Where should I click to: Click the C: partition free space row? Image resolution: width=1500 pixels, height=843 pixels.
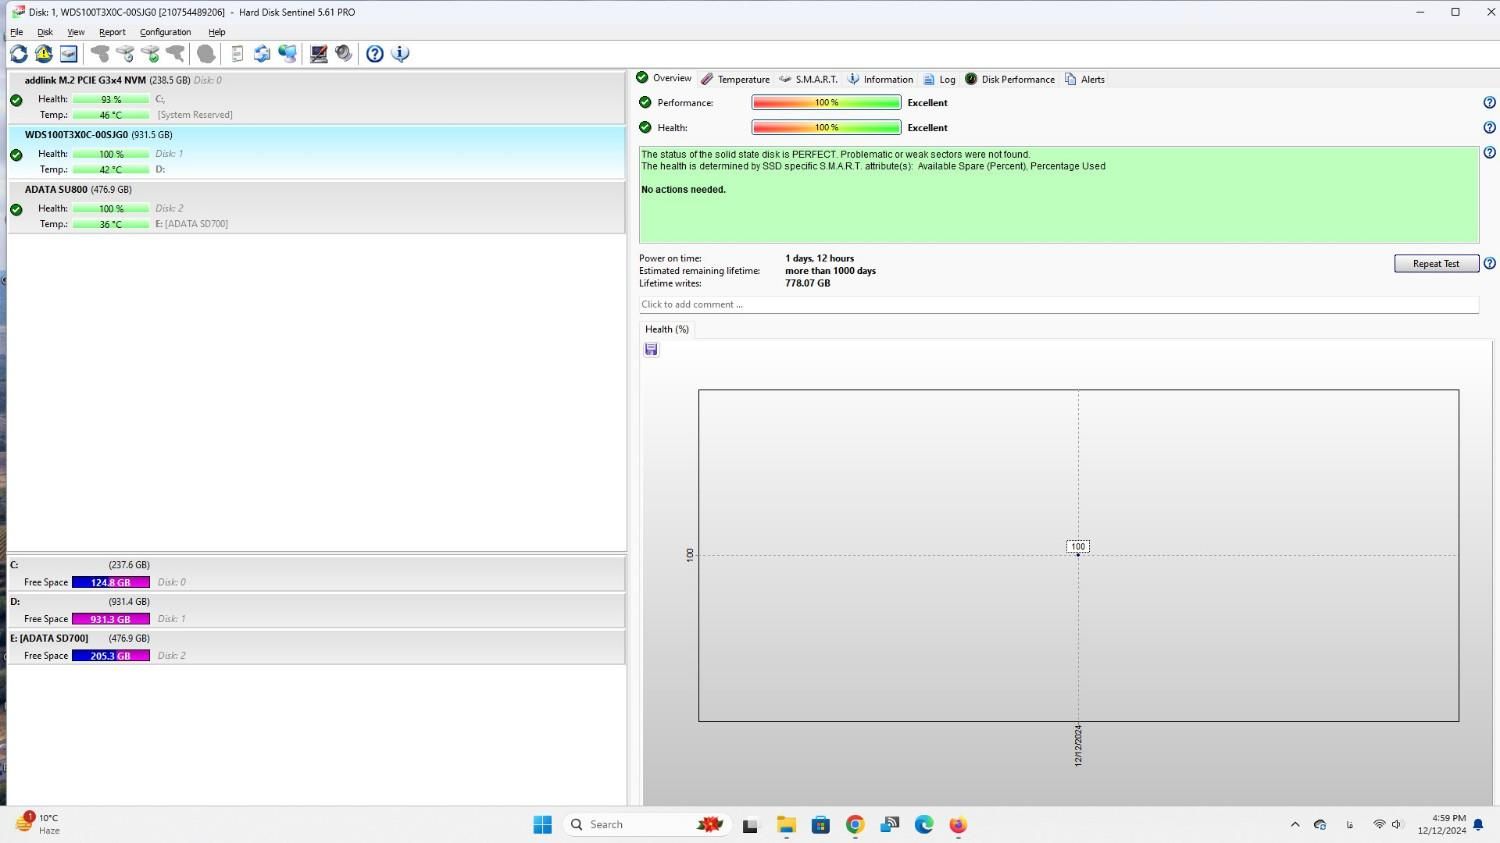pyautogui.click(x=316, y=574)
